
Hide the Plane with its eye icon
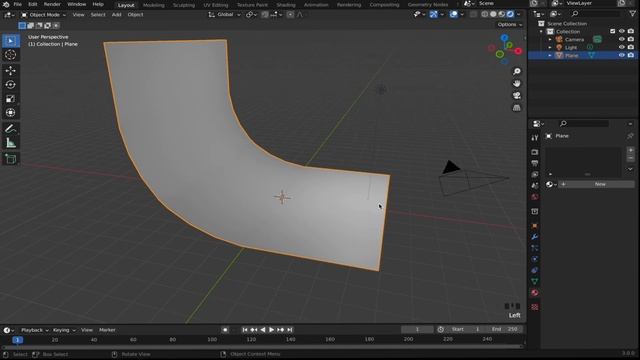[x=622, y=55]
